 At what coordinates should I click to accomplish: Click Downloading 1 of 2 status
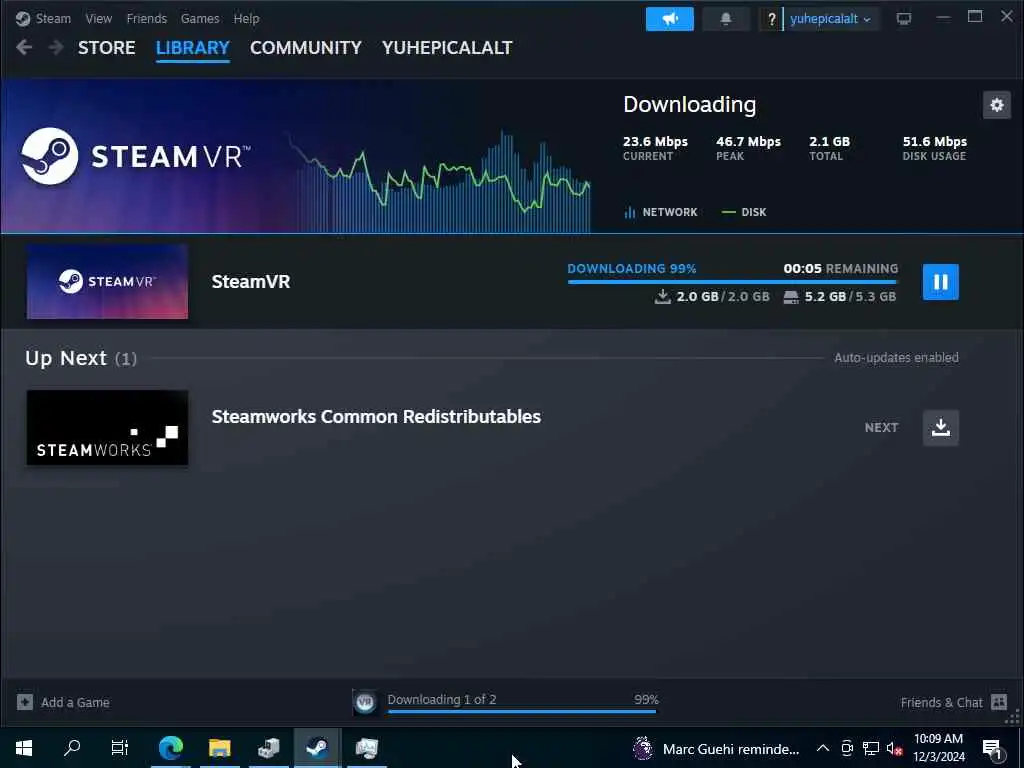[x=442, y=699]
